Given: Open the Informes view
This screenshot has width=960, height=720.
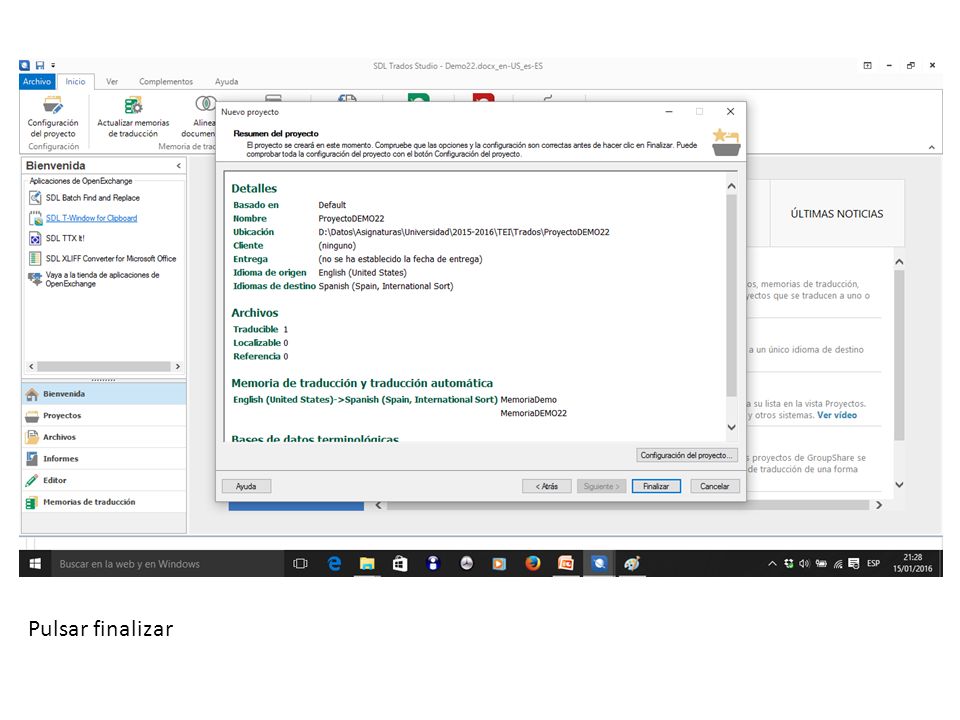Looking at the screenshot, I should tap(104, 459).
